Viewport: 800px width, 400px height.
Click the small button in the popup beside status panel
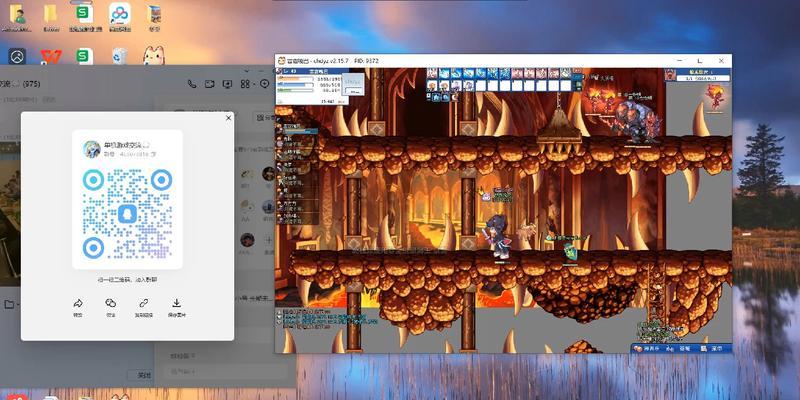coord(353,90)
